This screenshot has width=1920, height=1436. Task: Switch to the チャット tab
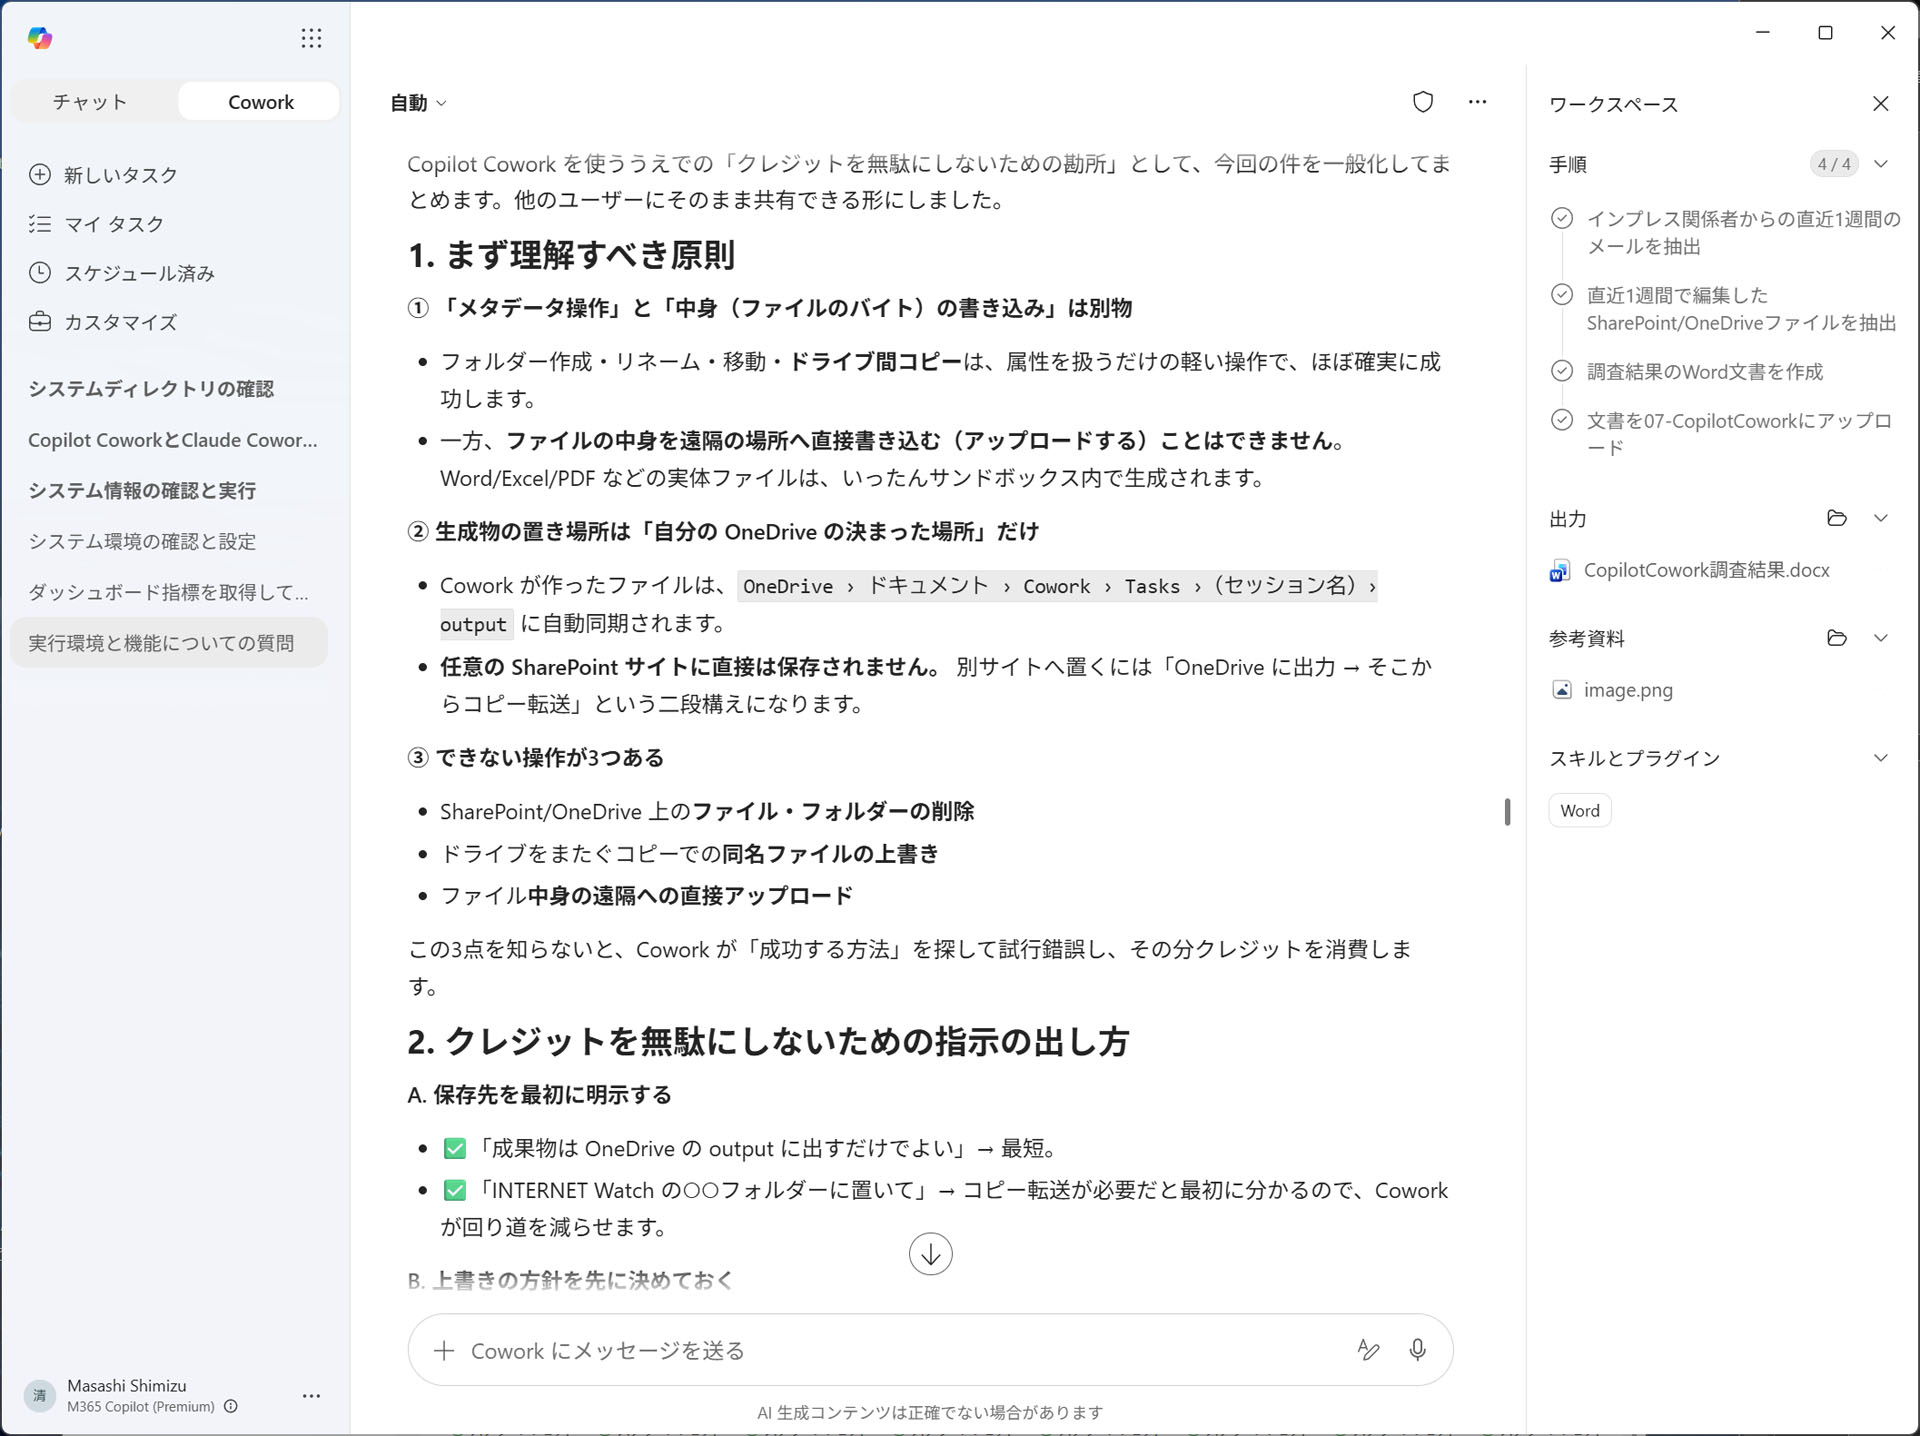90,102
